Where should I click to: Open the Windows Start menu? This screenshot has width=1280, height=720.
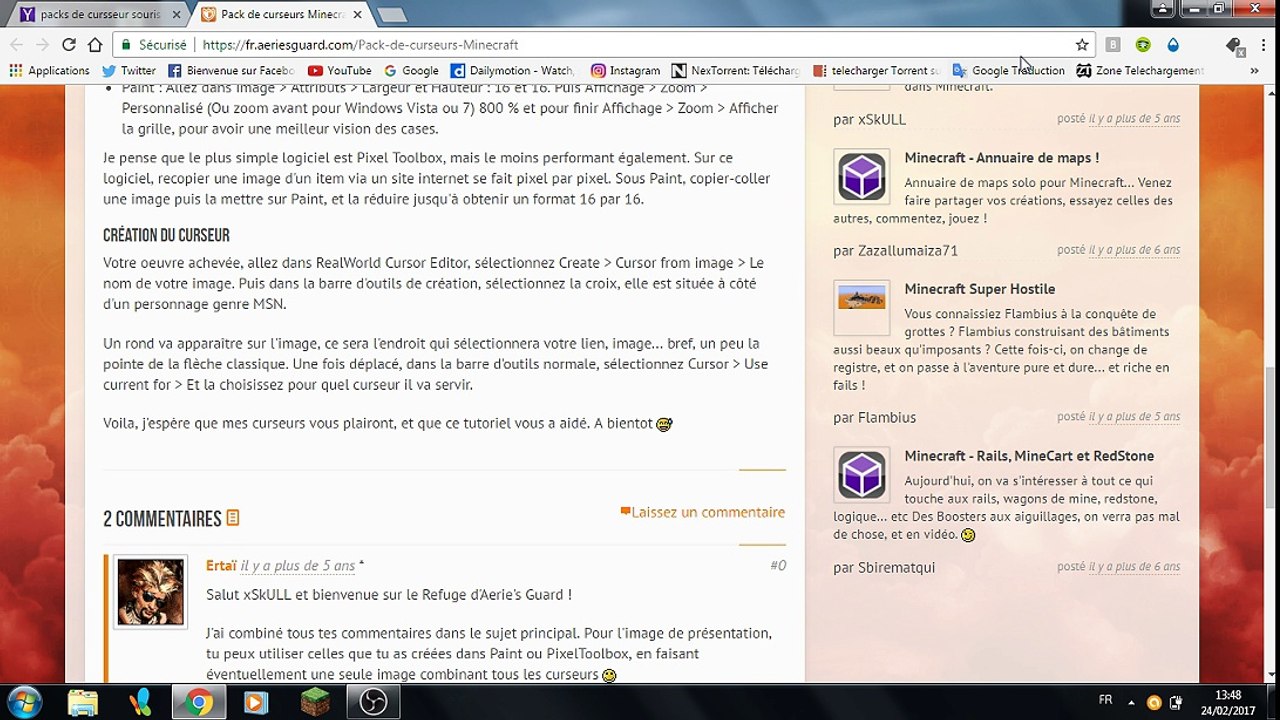(x=23, y=702)
